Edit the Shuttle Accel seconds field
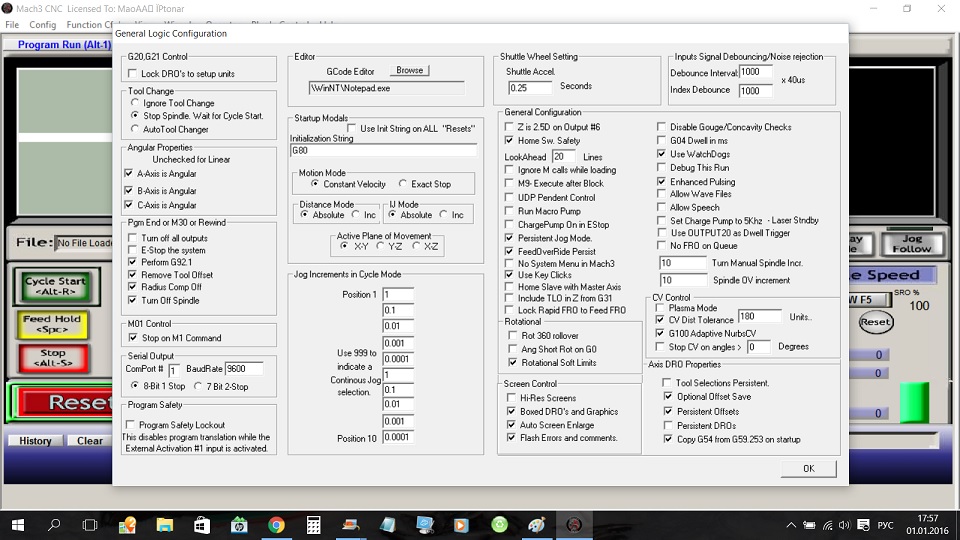 pos(530,88)
